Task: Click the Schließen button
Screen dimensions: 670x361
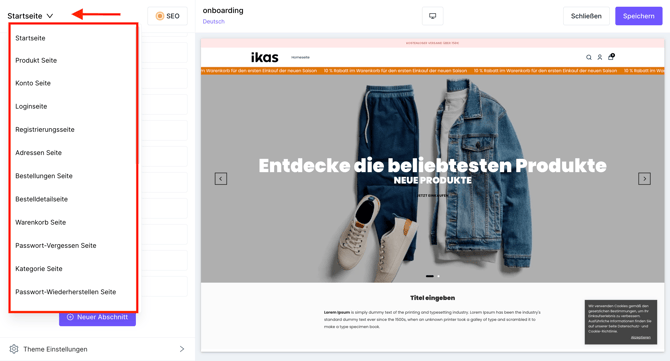Action: 586,16
